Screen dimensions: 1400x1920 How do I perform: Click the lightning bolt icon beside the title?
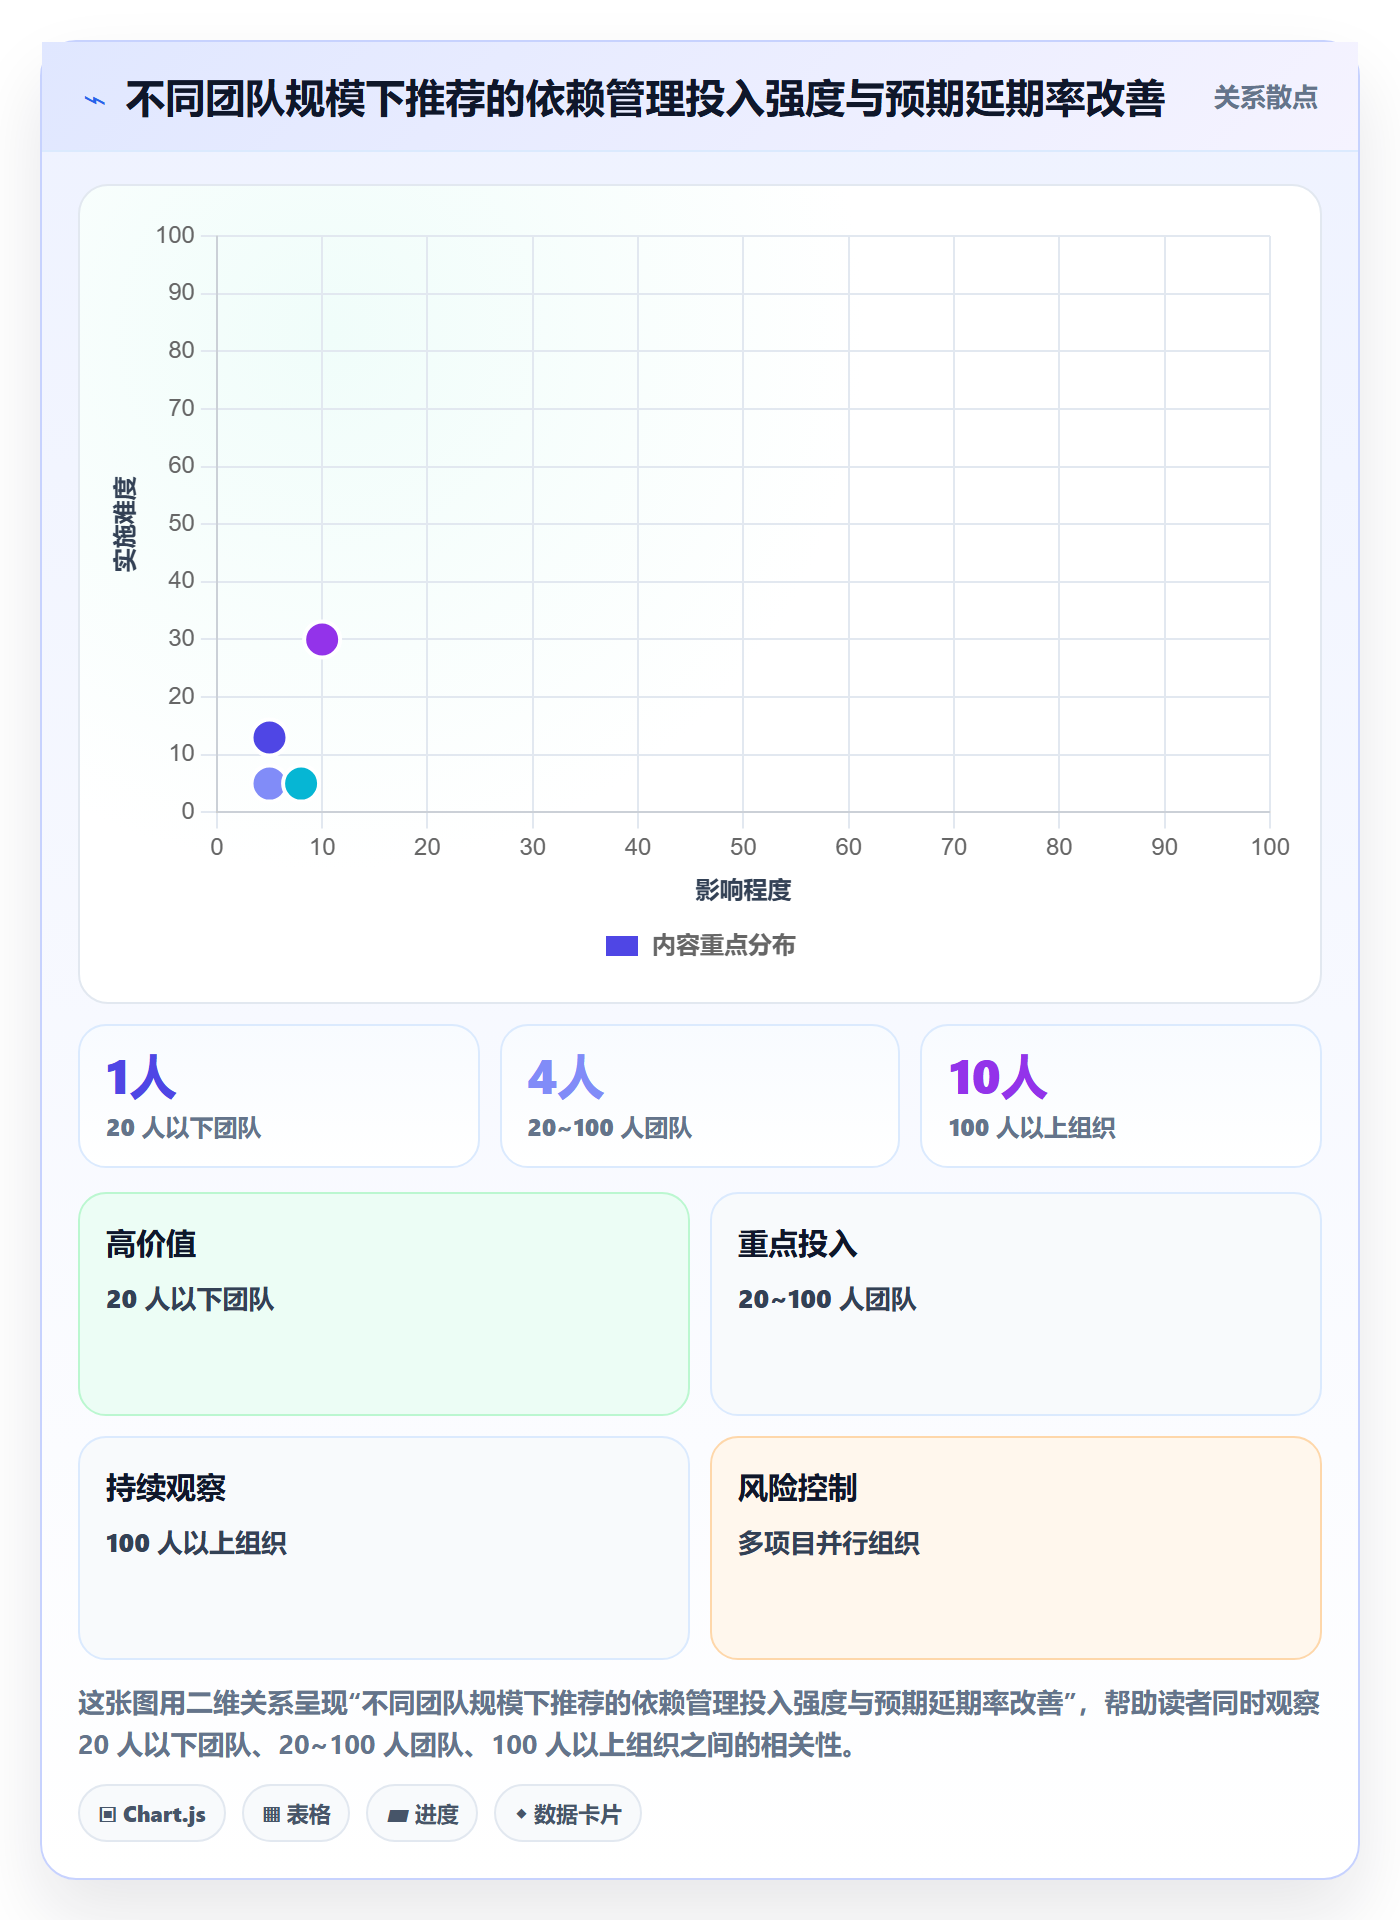[x=95, y=100]
